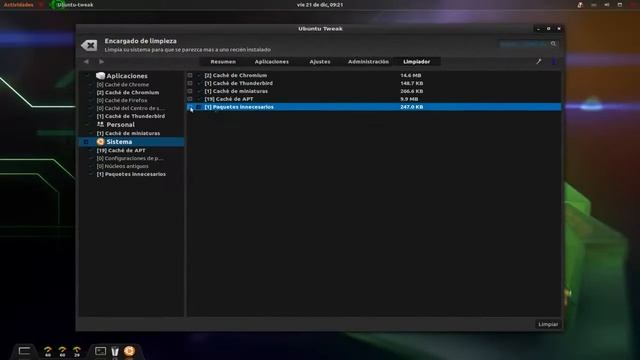Viewport: 640px width, 360px height.
Task: Open the calendar-like icon in top bar
Action: click(x=620, y=5)
